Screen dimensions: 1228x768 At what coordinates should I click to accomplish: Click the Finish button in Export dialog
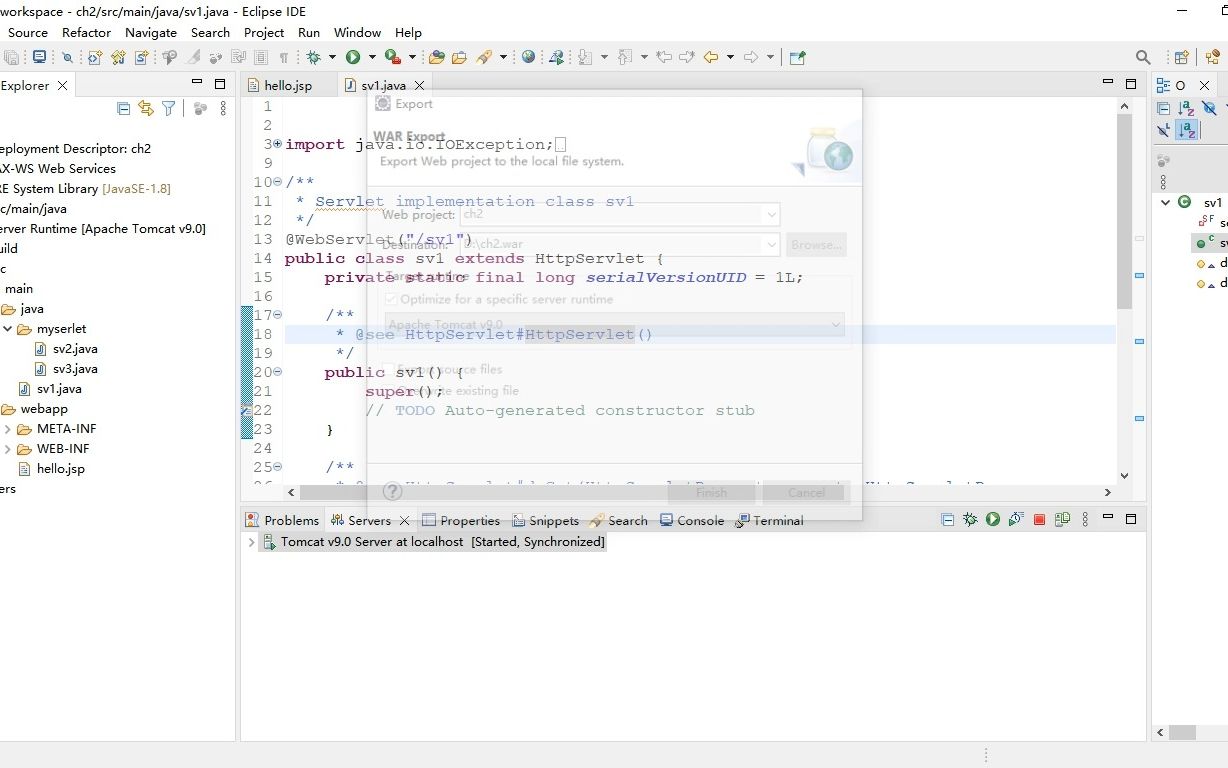(x=712, y=492)
